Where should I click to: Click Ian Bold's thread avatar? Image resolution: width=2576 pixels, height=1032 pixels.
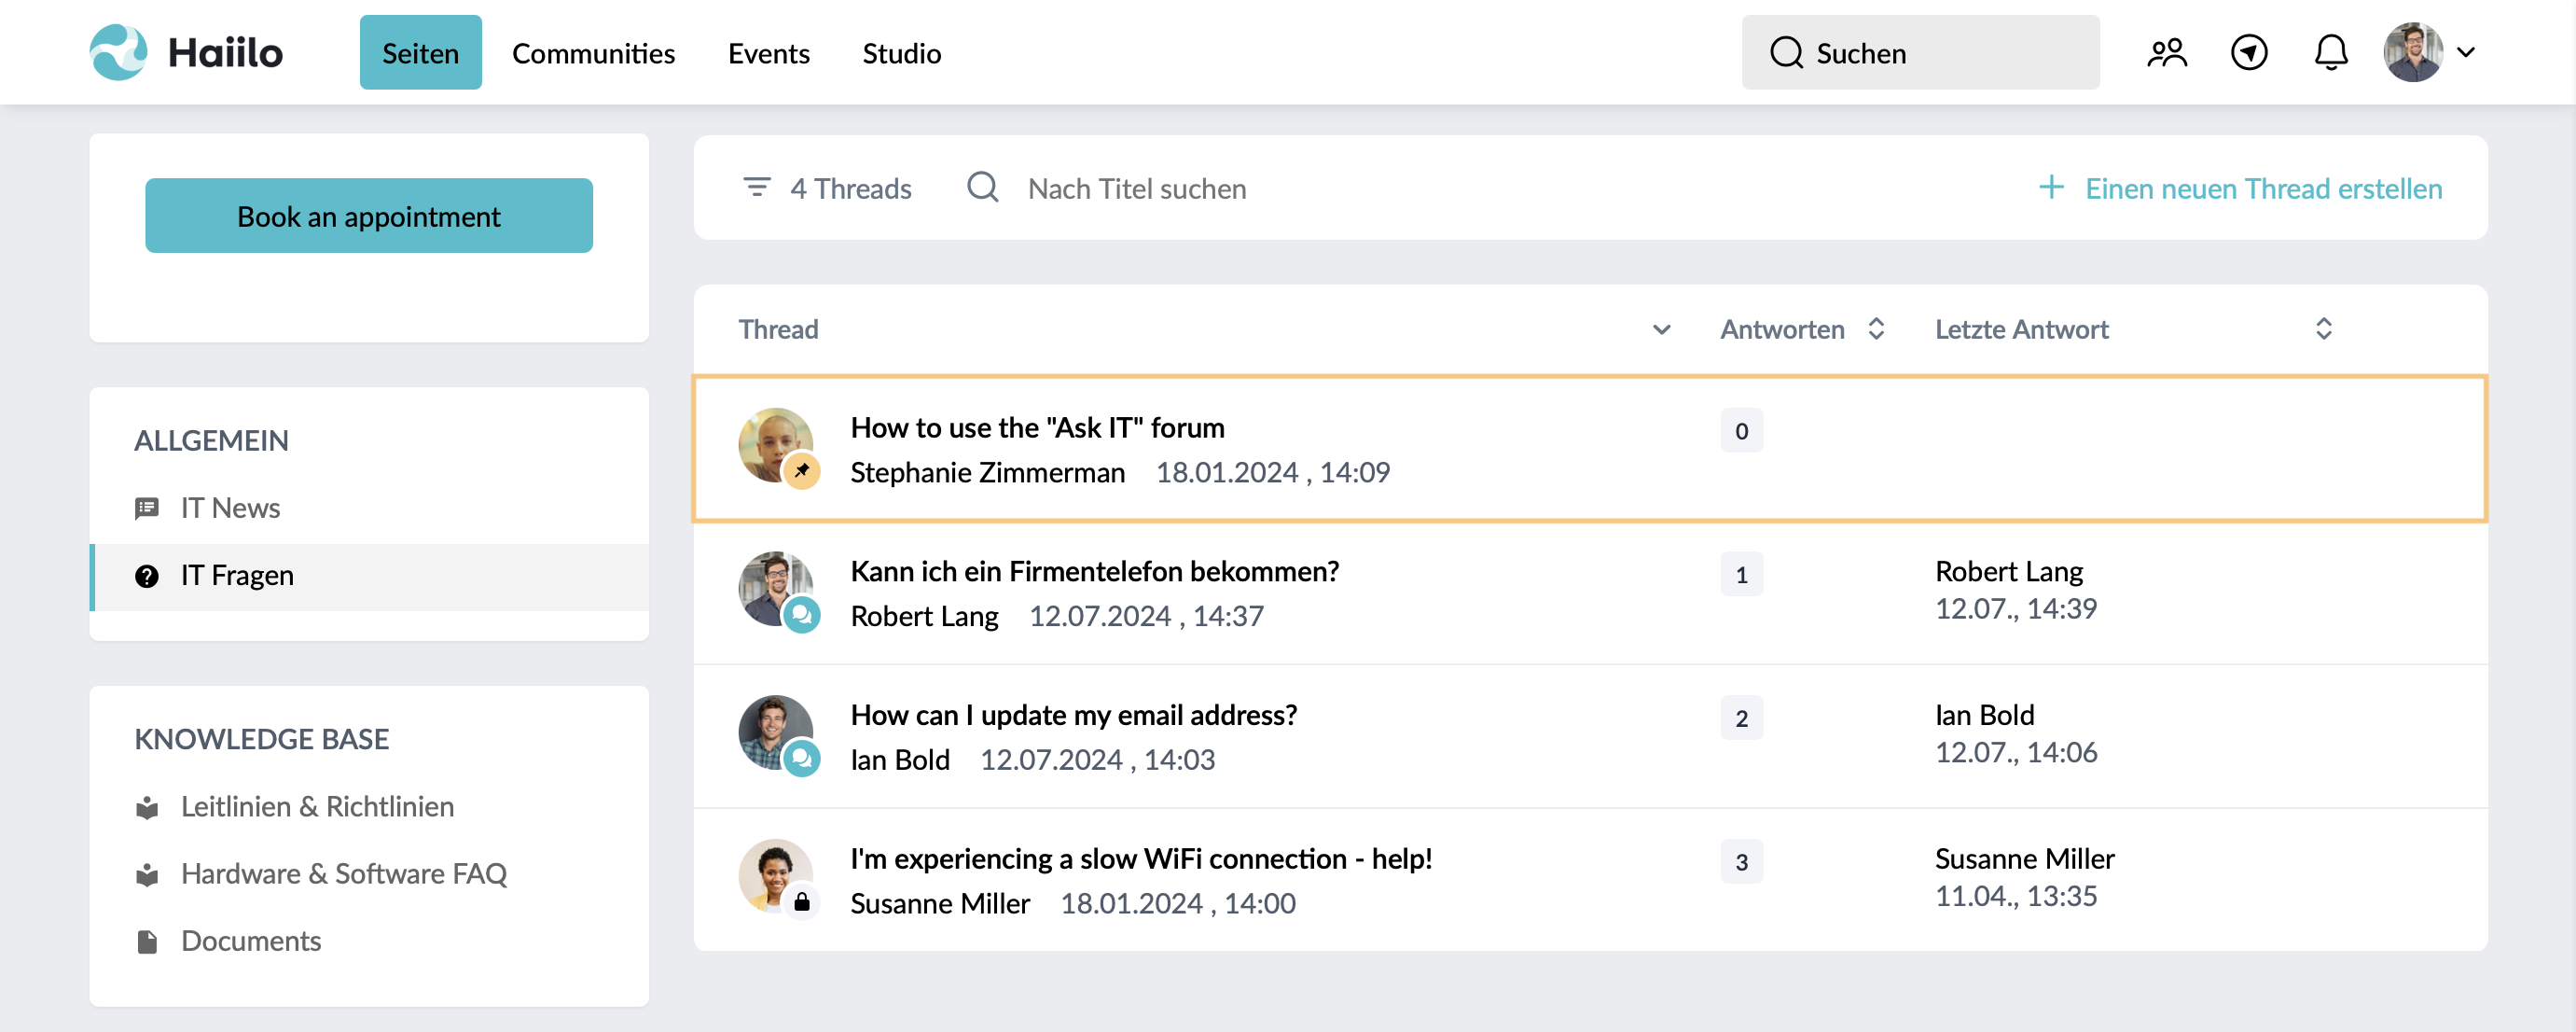coord(775,732)
